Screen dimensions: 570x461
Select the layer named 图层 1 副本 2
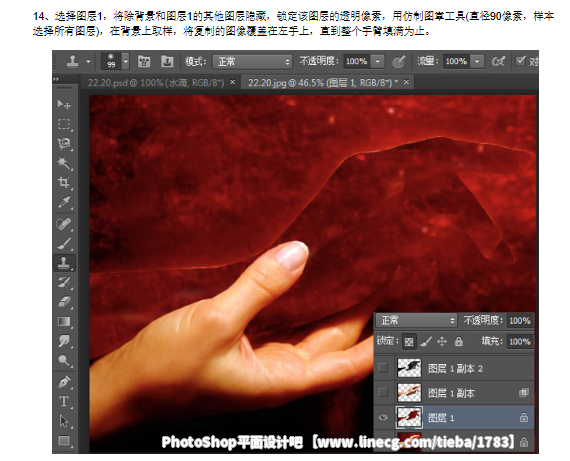[x=455, y=369]
